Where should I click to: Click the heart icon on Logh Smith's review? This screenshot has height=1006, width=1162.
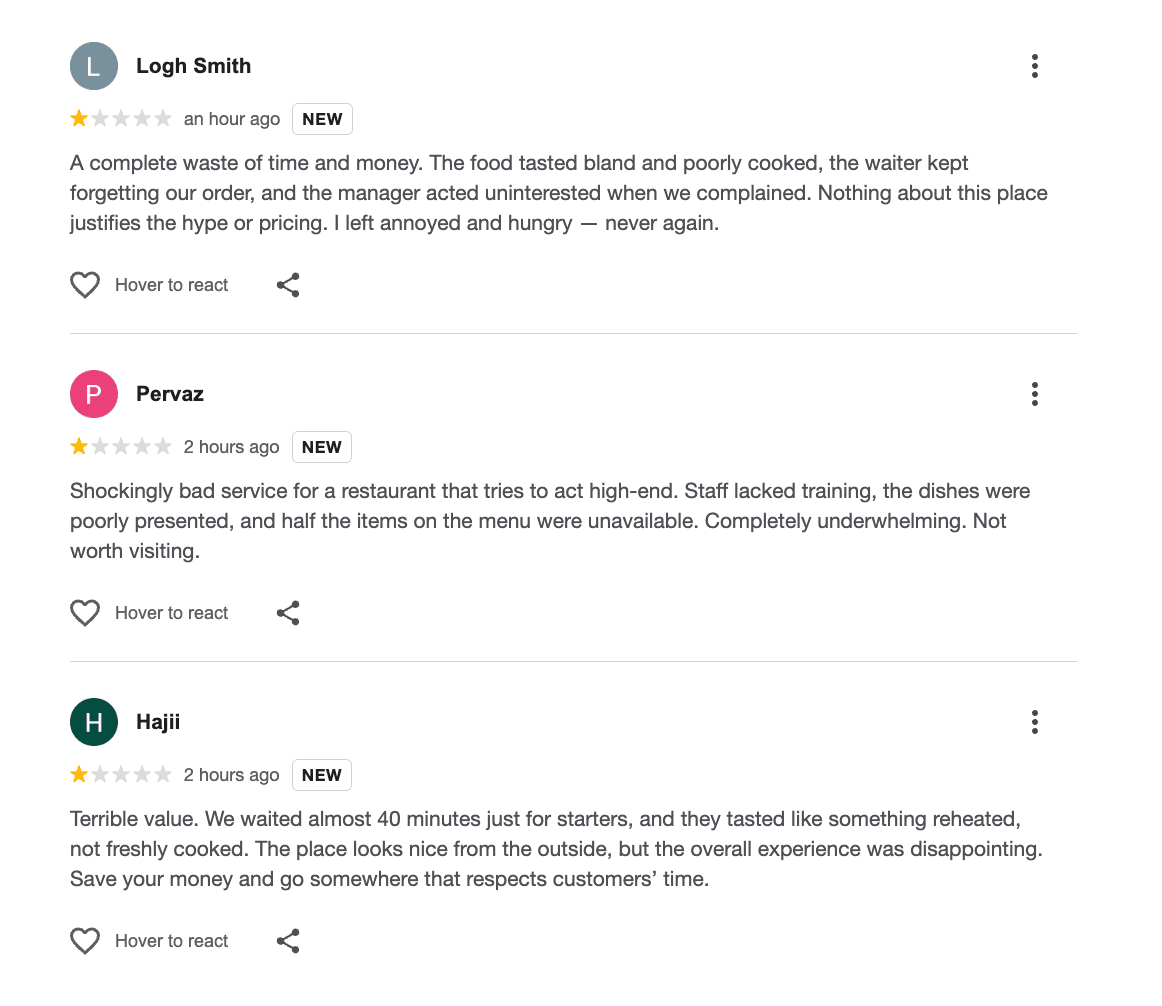[85, 285]
